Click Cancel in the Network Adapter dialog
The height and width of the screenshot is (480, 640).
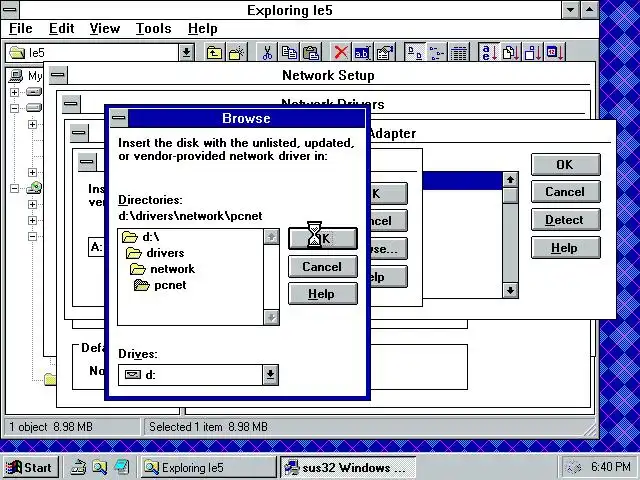(x=566, y=192)
